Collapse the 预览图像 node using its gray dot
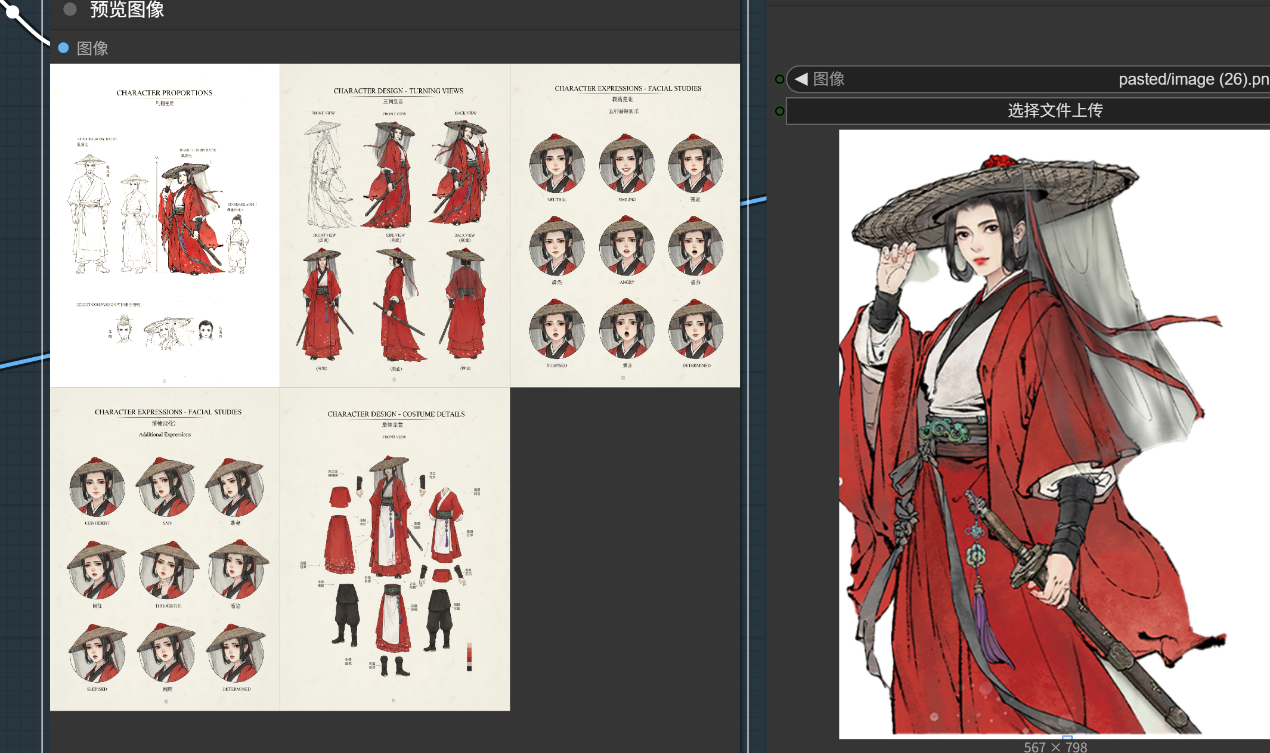The height and width of the screenshot is (753, 1270). [x=69, y=10]
